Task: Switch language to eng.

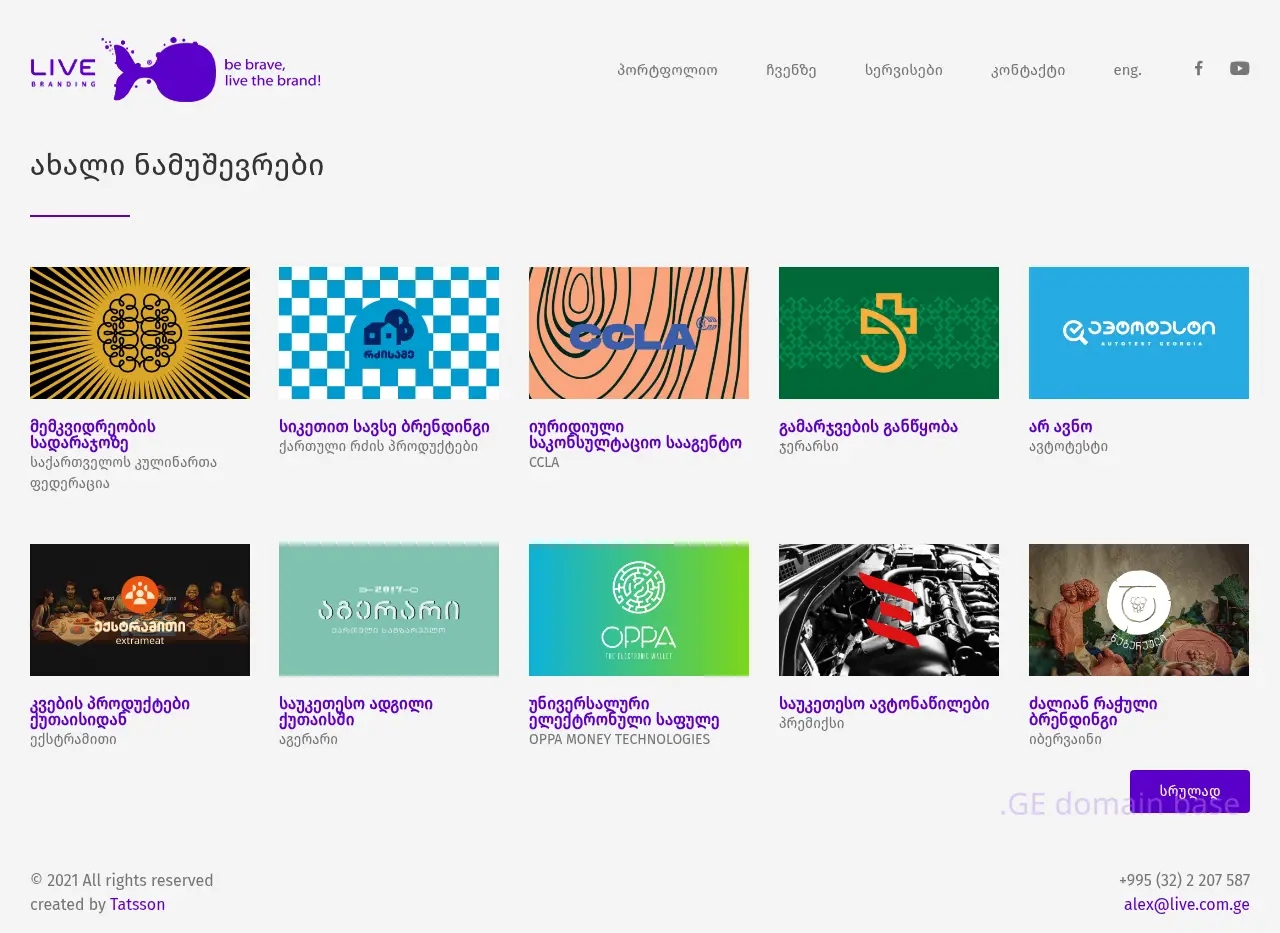Action: [x=1127, y=70]
